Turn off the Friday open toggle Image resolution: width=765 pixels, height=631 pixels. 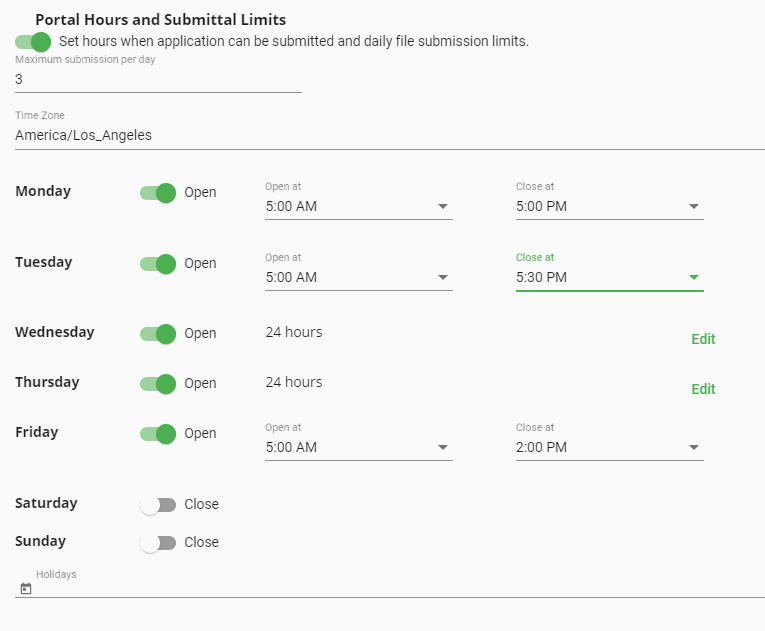pyautogui.click(x=158, y=434)
